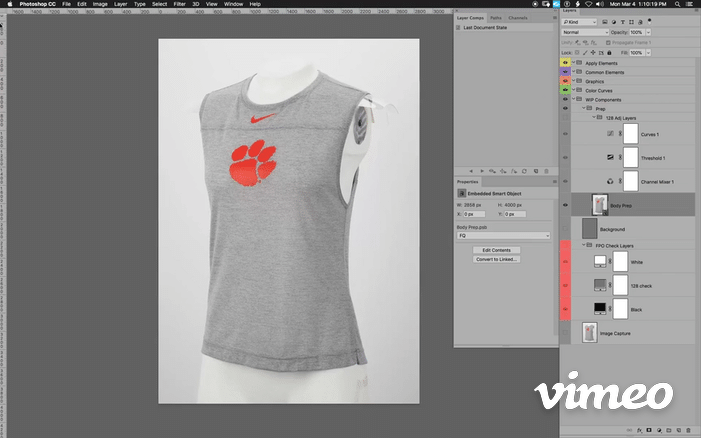This screenshot has height=438, width=701.
Task: Show the Image Capture layer
Action: tap(565, 333)
